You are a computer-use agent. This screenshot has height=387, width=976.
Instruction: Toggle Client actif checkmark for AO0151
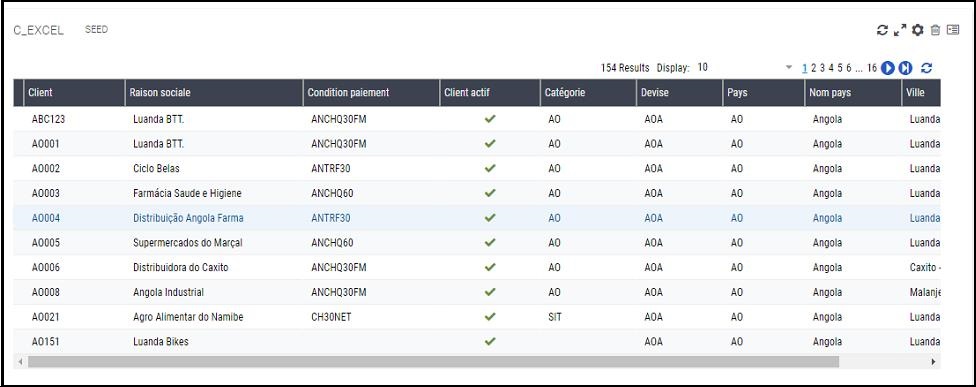[490, 341]
